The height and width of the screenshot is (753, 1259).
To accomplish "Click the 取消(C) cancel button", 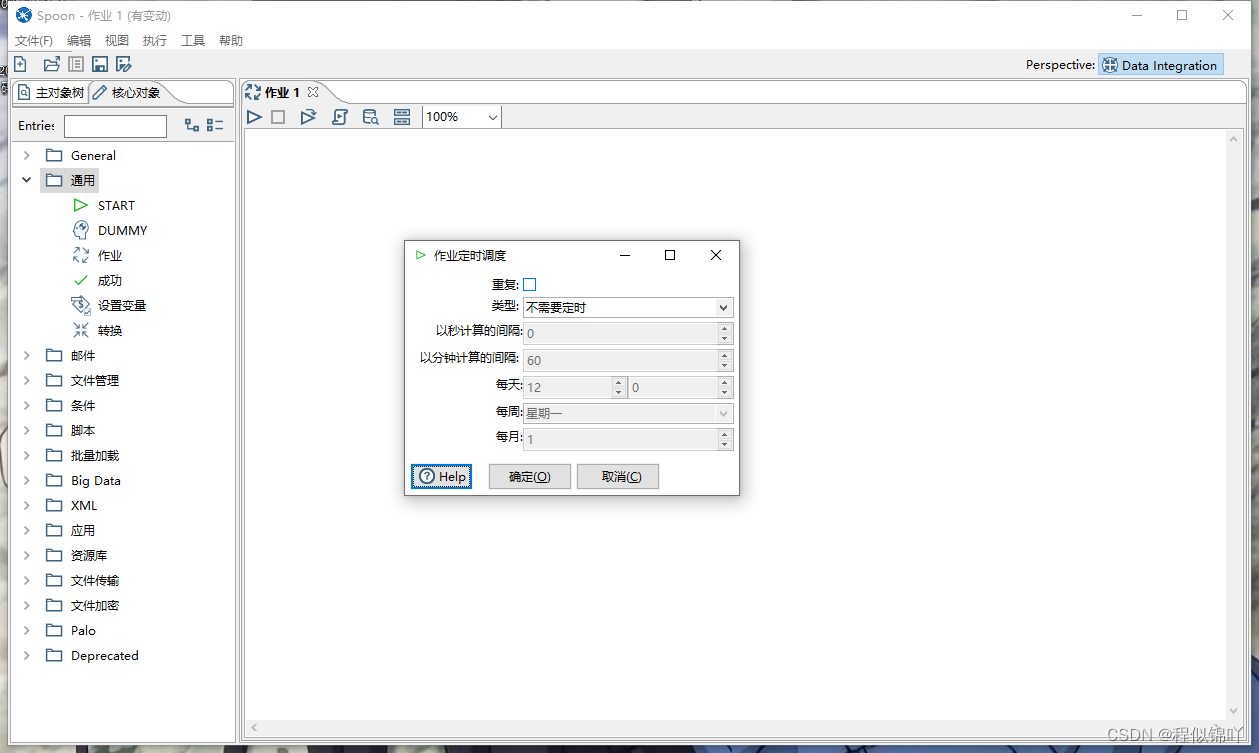I will click(x=618, y=477).
